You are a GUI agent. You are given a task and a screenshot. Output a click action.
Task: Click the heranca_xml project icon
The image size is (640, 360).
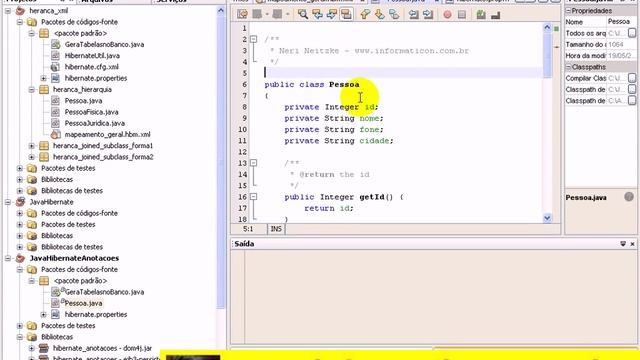coord(20,11)
